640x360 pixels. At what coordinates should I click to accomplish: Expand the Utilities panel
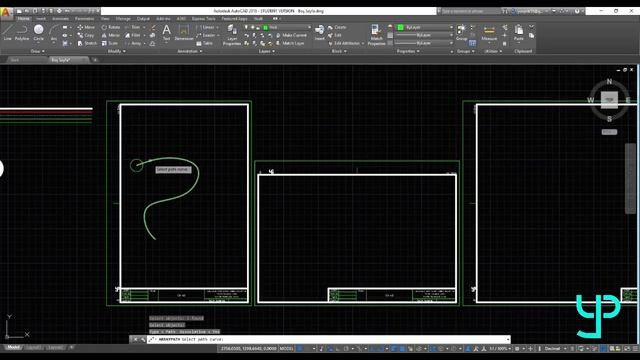pos(493,51)
